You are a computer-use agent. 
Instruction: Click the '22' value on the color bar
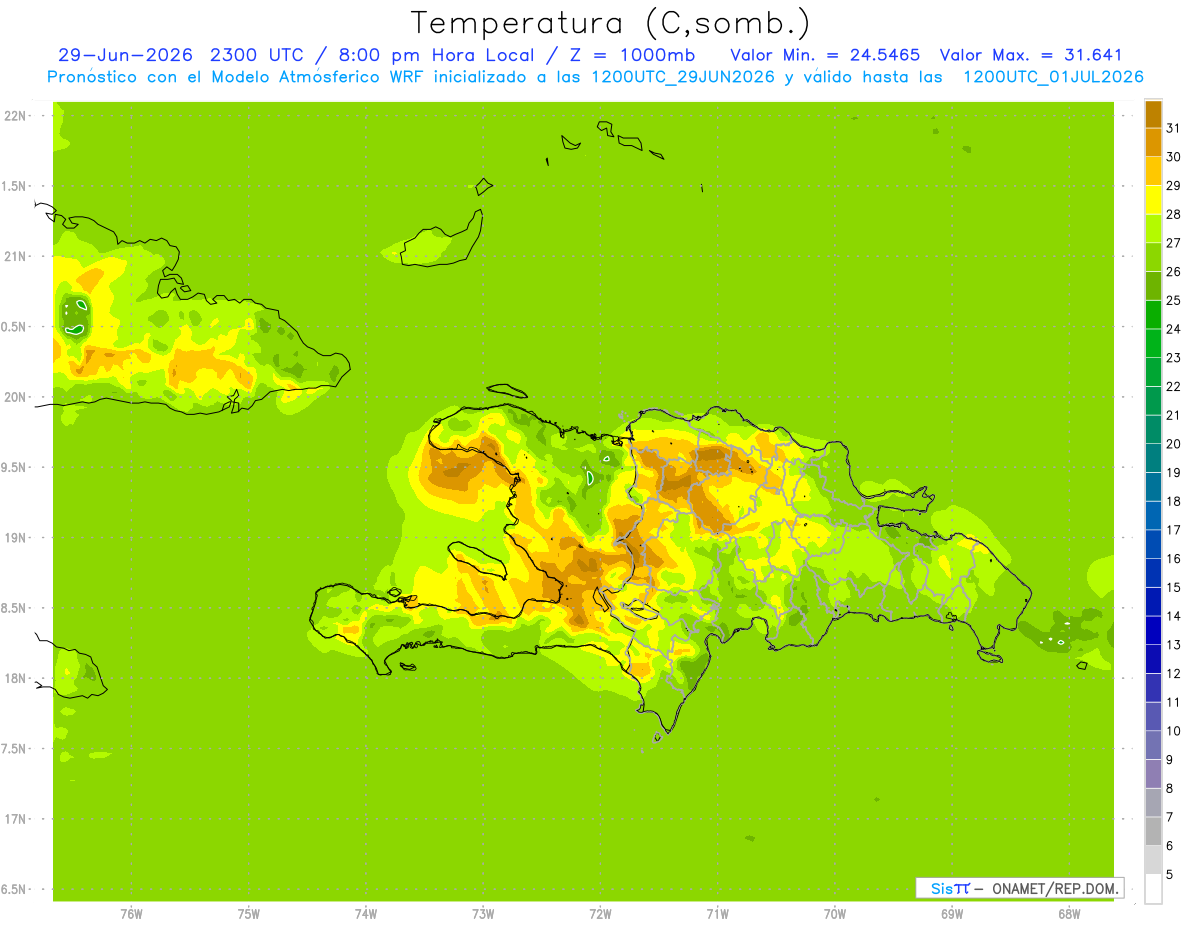coord(1173,387)
